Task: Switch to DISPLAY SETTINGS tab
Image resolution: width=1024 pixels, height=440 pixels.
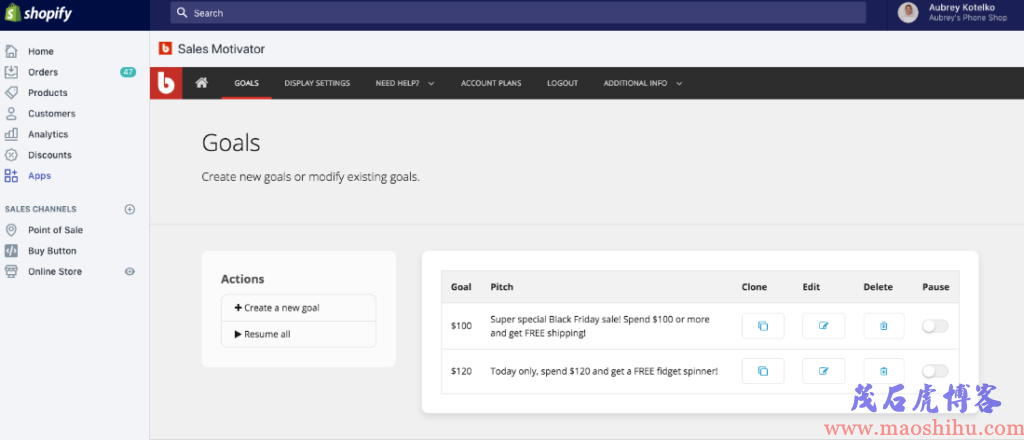Action: (x=317, y=84)
